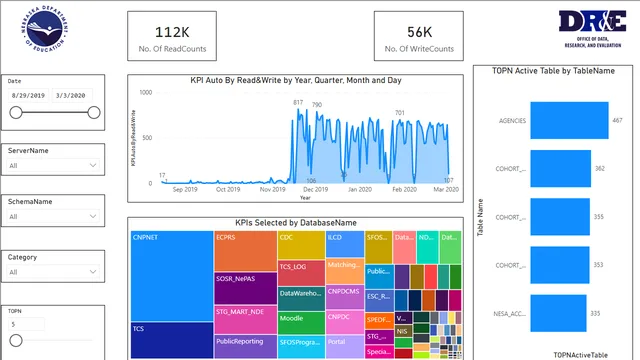
Task: Click the TOPN Active Table by TableName title
Action: click(553, 71)
